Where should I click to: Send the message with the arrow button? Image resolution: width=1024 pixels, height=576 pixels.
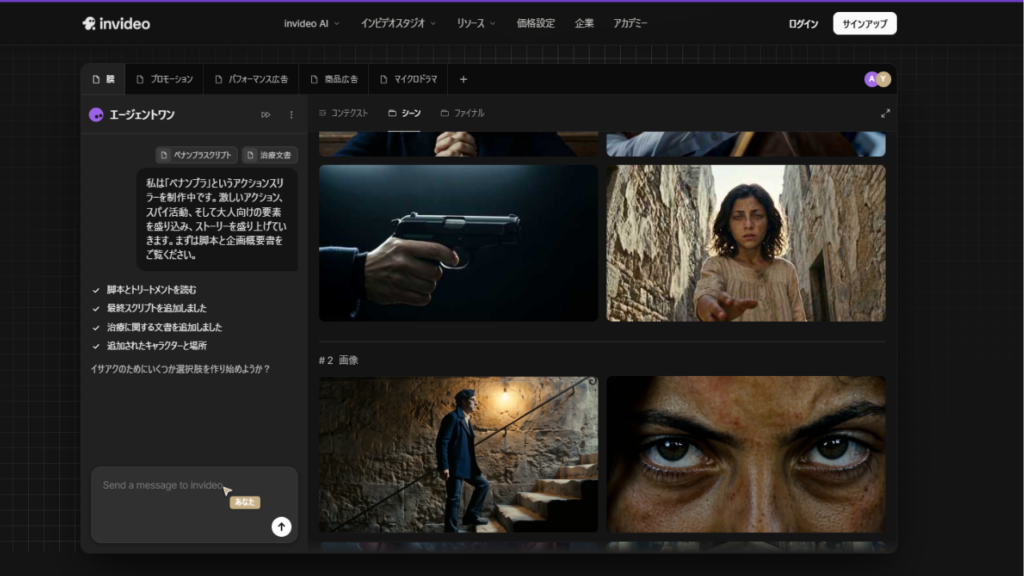coord(281,526)
